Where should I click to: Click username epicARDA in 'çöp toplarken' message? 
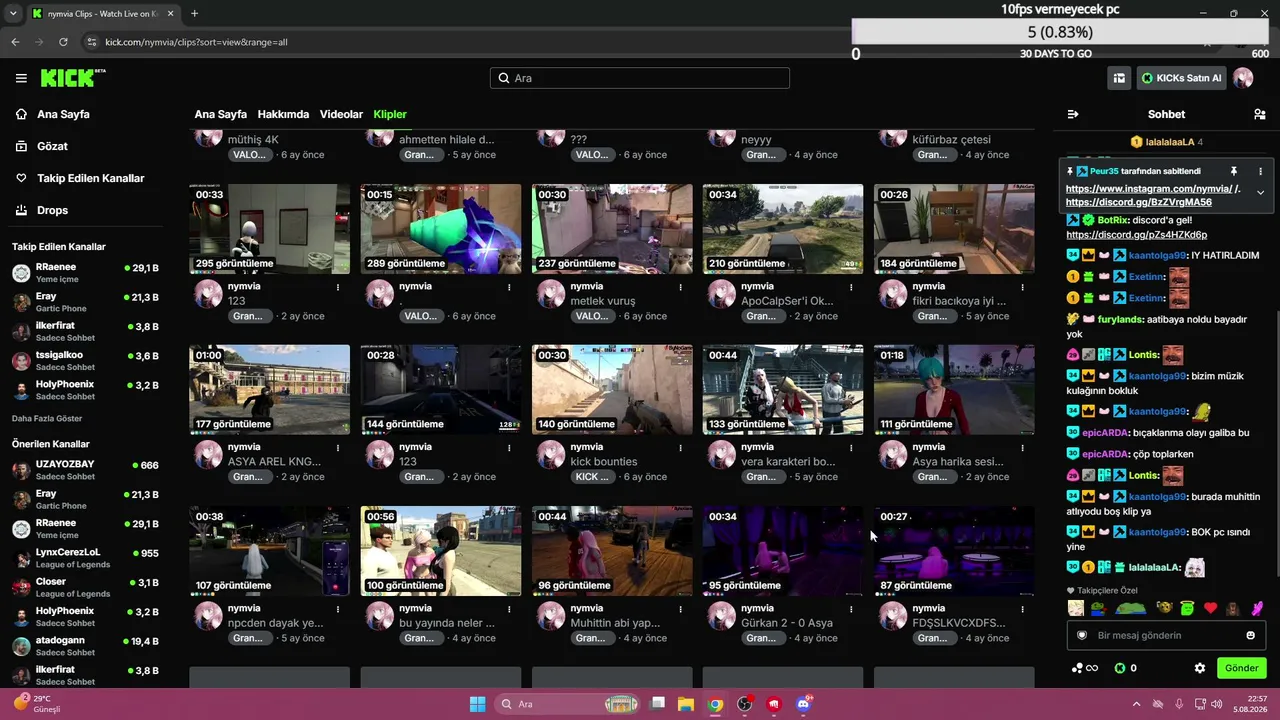pos(1105,454)
